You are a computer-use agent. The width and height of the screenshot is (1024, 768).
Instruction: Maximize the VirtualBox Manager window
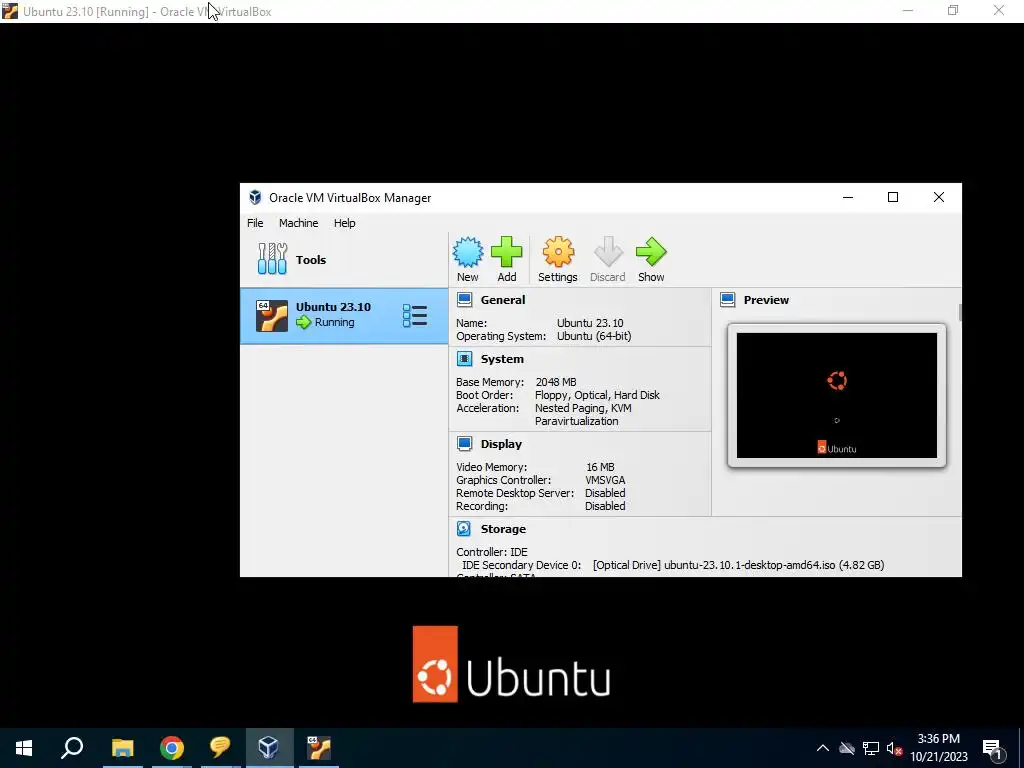(x=893, y=197)
